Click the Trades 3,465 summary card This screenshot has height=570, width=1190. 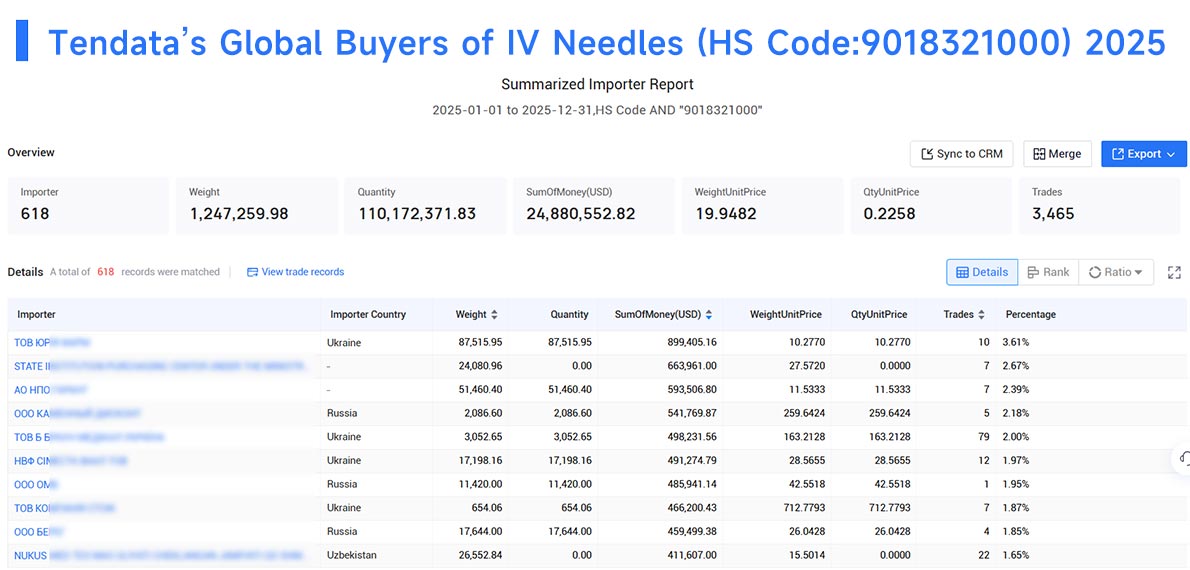1099,206
